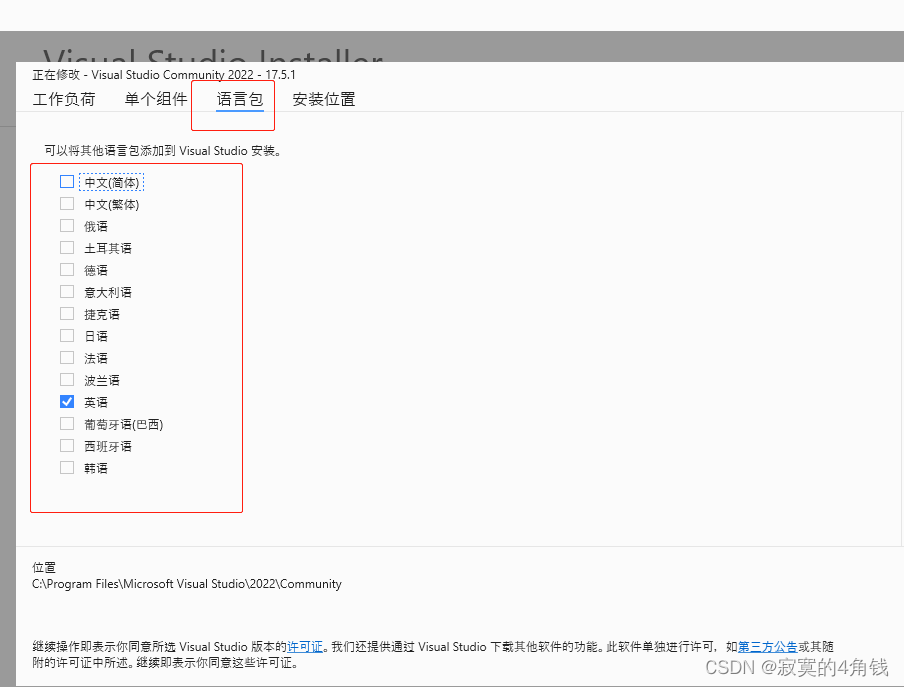Select the 捷克语 checkbox
The height and width of the screenshot is (687, 904).
tap(67, 314)
